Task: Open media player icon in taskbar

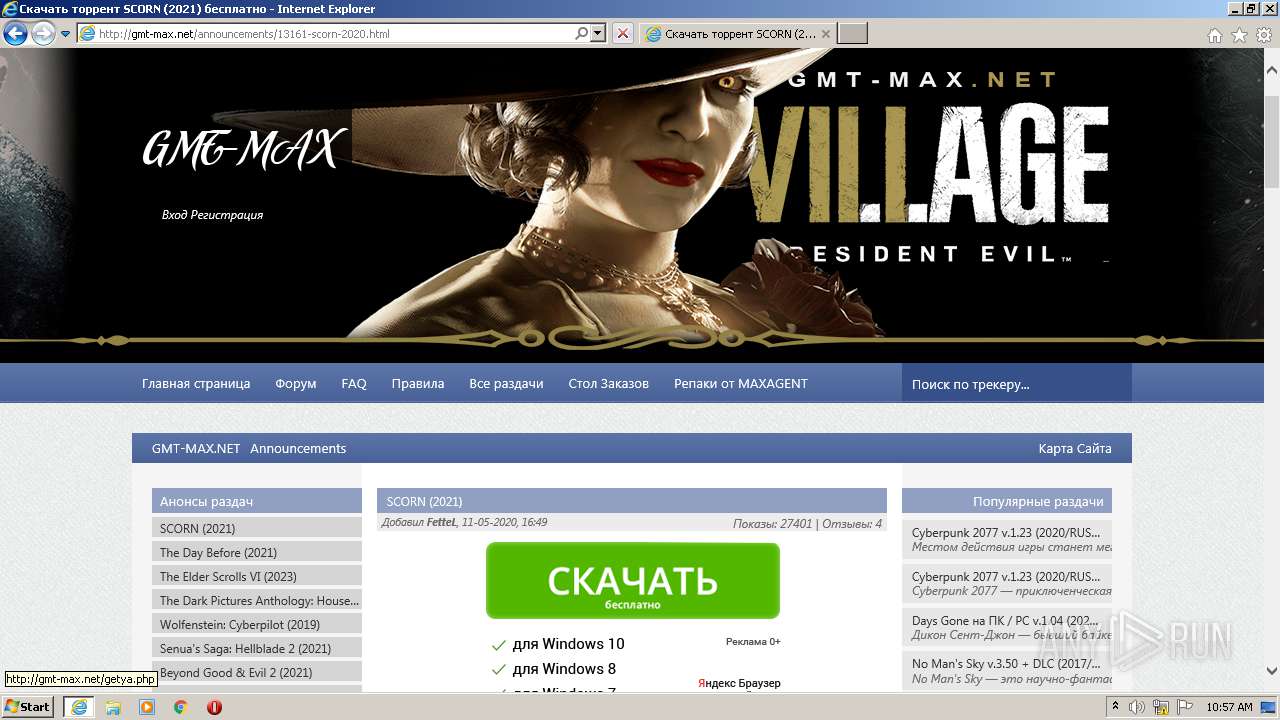Action: point(147,707)
